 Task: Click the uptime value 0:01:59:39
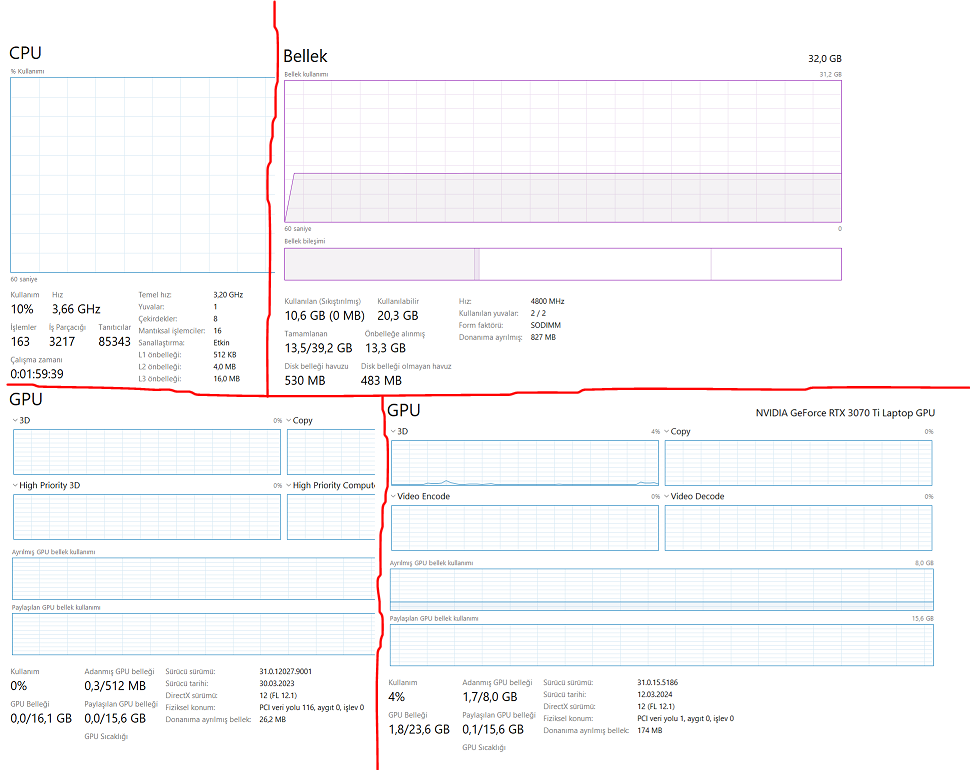tap(36, 374)
